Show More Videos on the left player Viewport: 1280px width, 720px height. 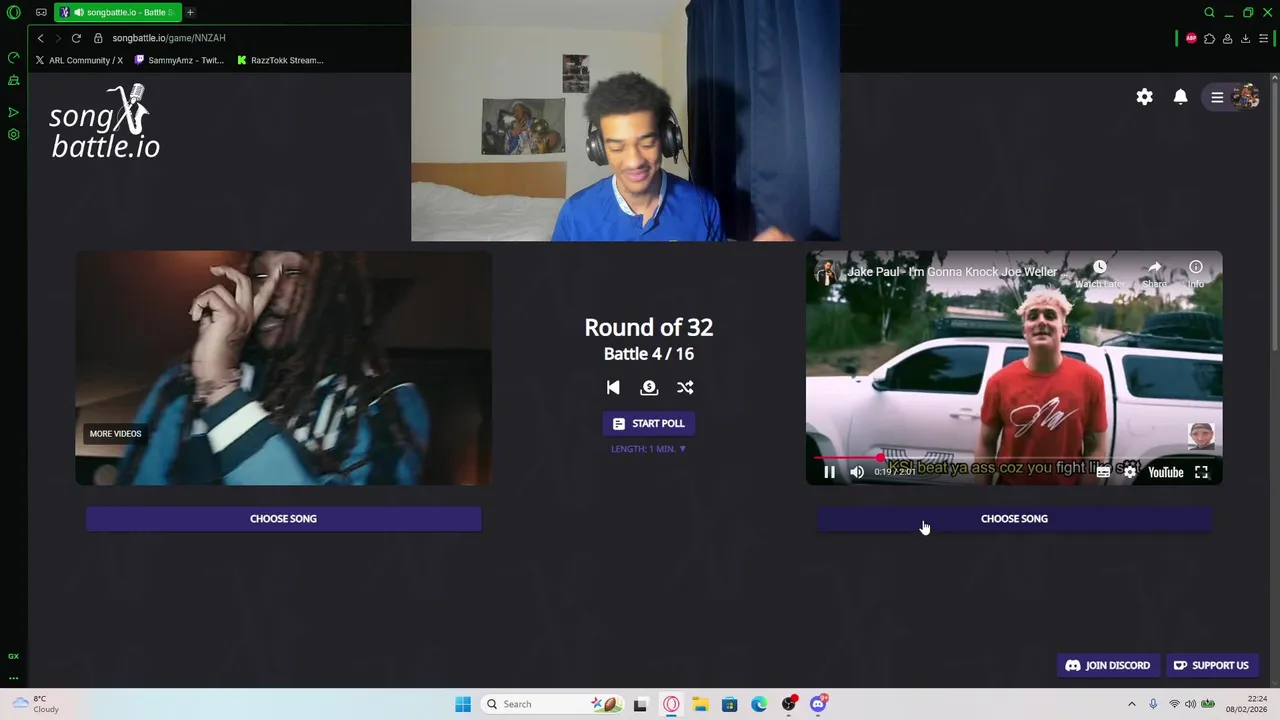coord(115,434)
